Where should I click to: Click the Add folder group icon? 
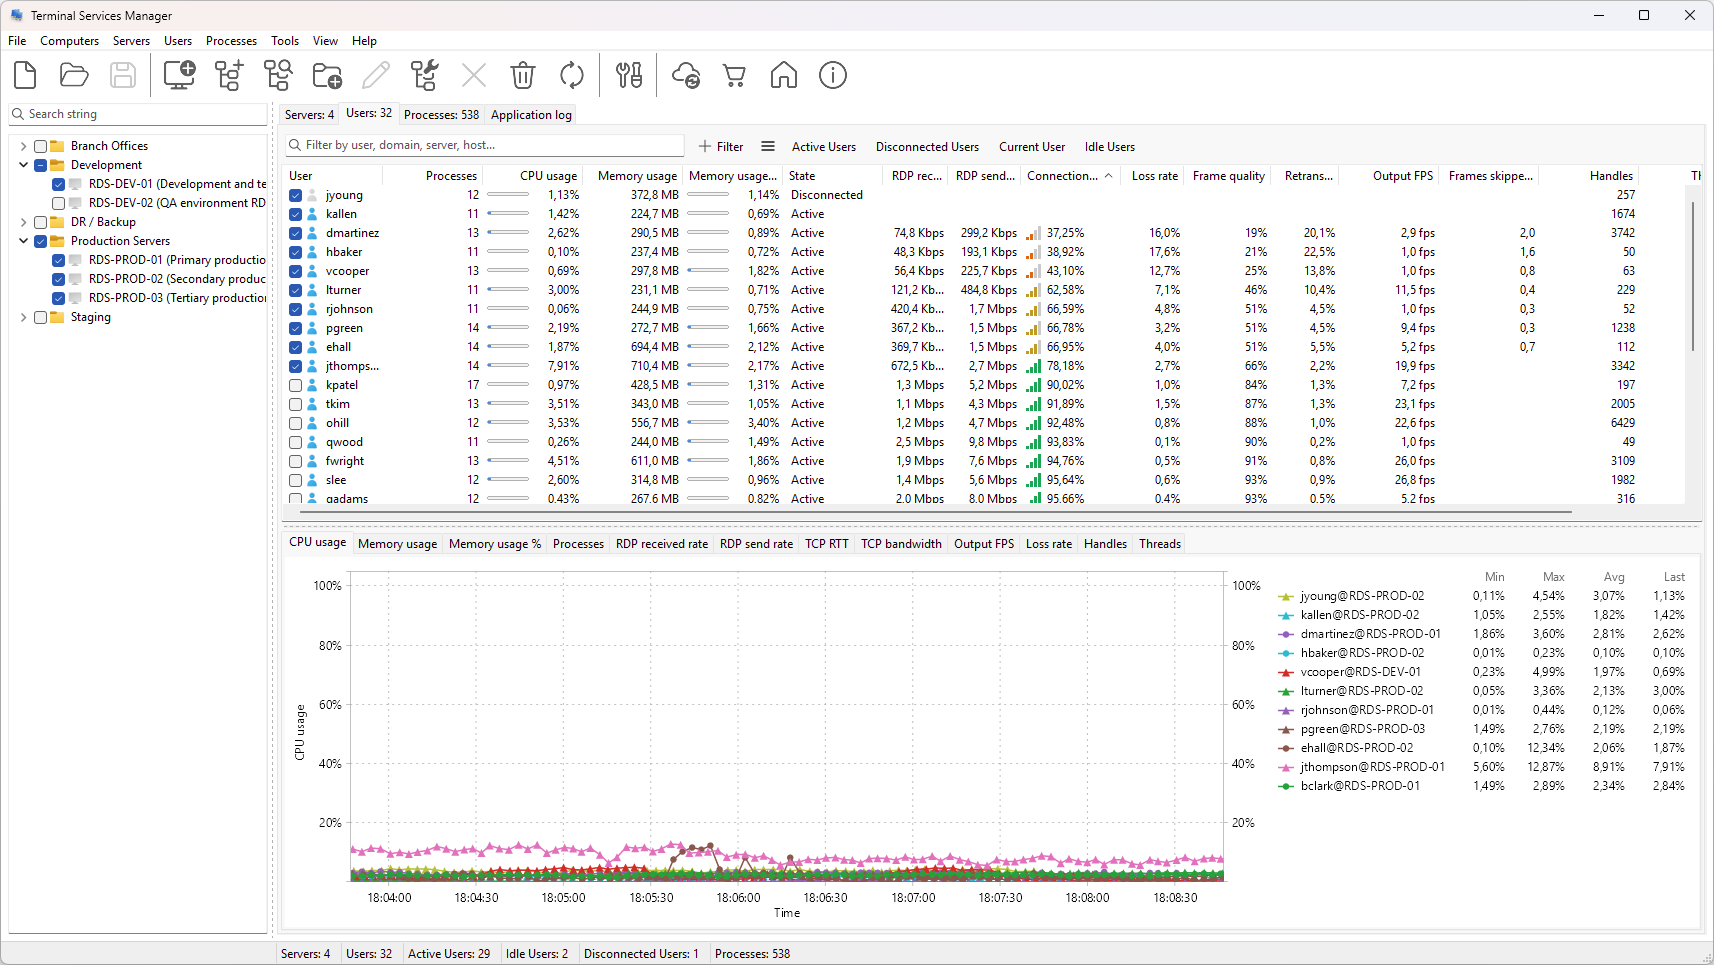pyautogui.click(x=327, y=75)
